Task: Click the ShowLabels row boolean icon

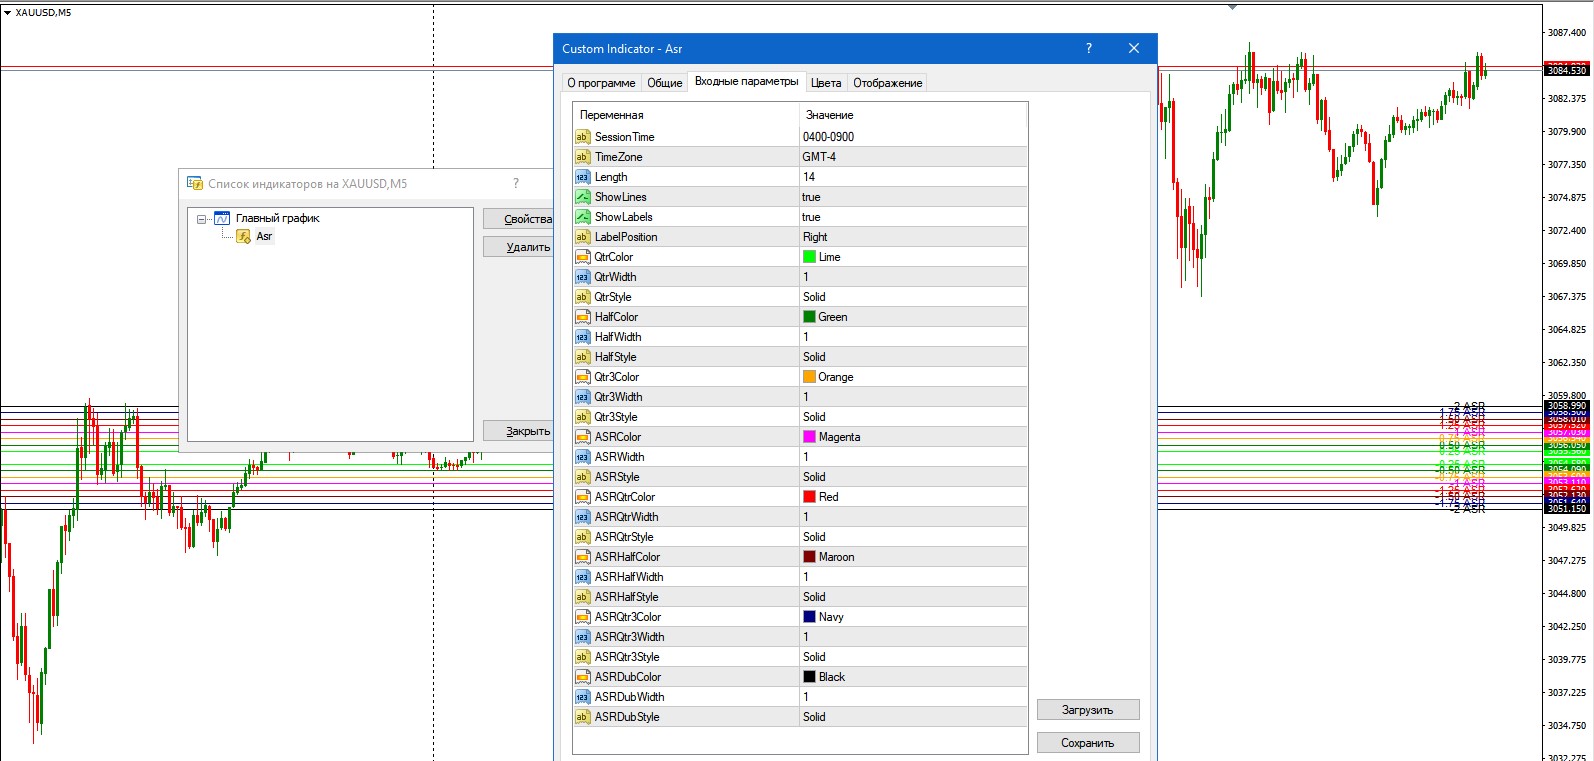Action: coord(582,217)
